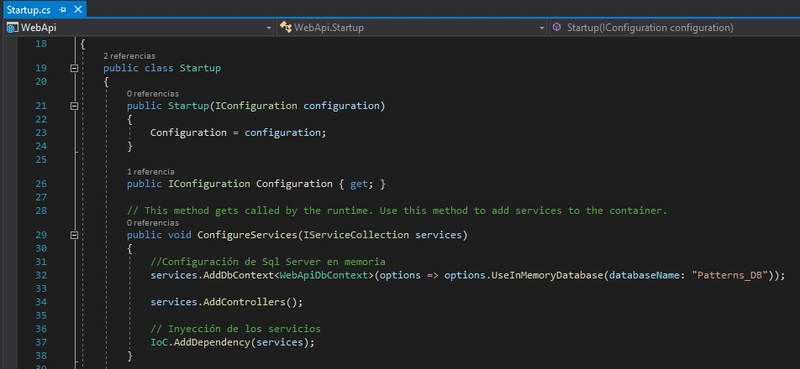Click the IConfiguration type in constructor signature
The width and height of the screenshot is (800, 369).
click(256, 106)
